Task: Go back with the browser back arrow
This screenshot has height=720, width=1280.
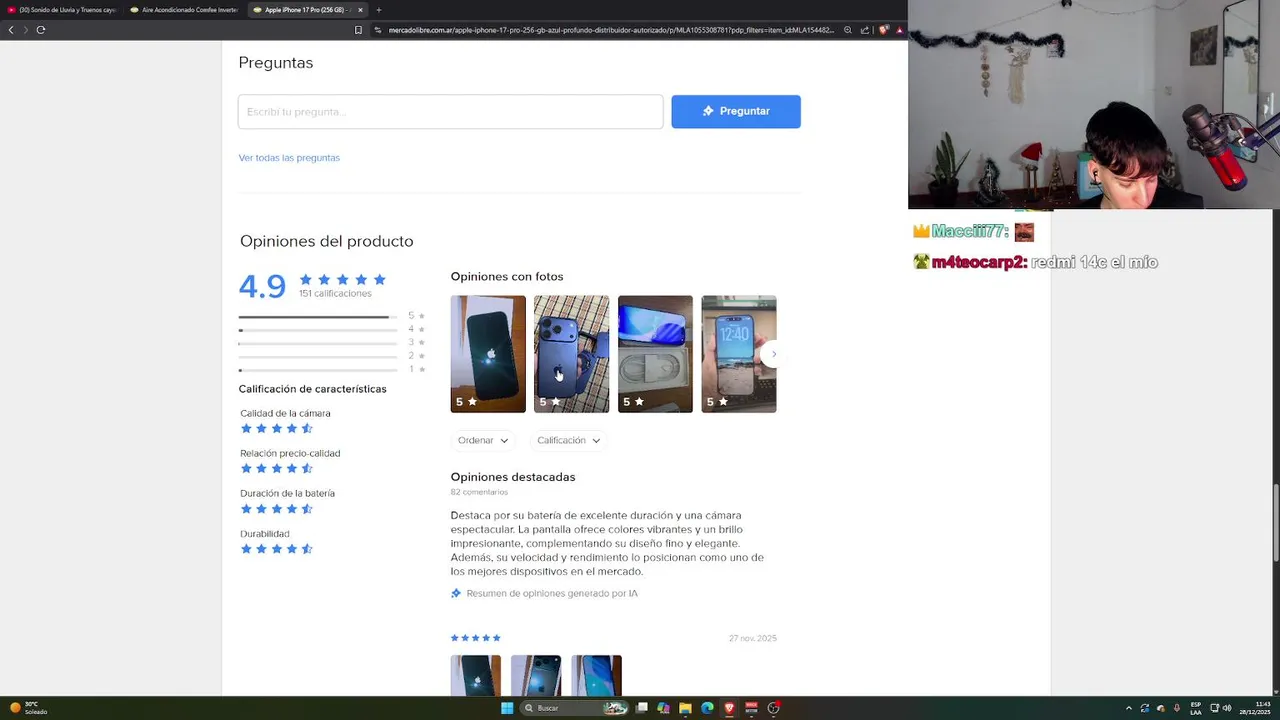Action: coord(11,30)
